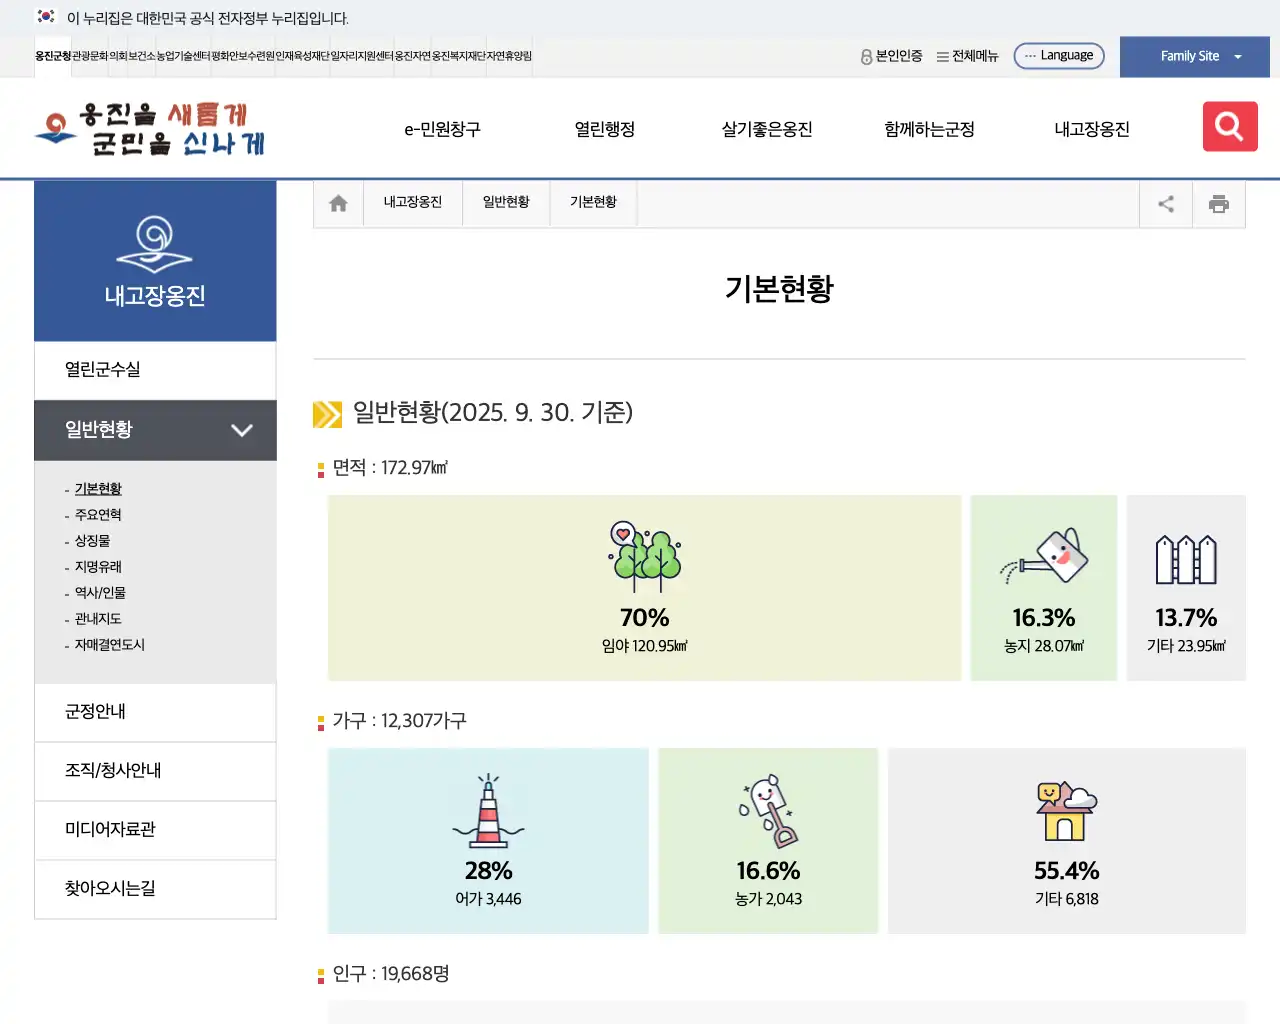Screen dimensions: 1280x1024
Task: Click the 내고장옹진 breadcrumb link
Action: point(412,201)
